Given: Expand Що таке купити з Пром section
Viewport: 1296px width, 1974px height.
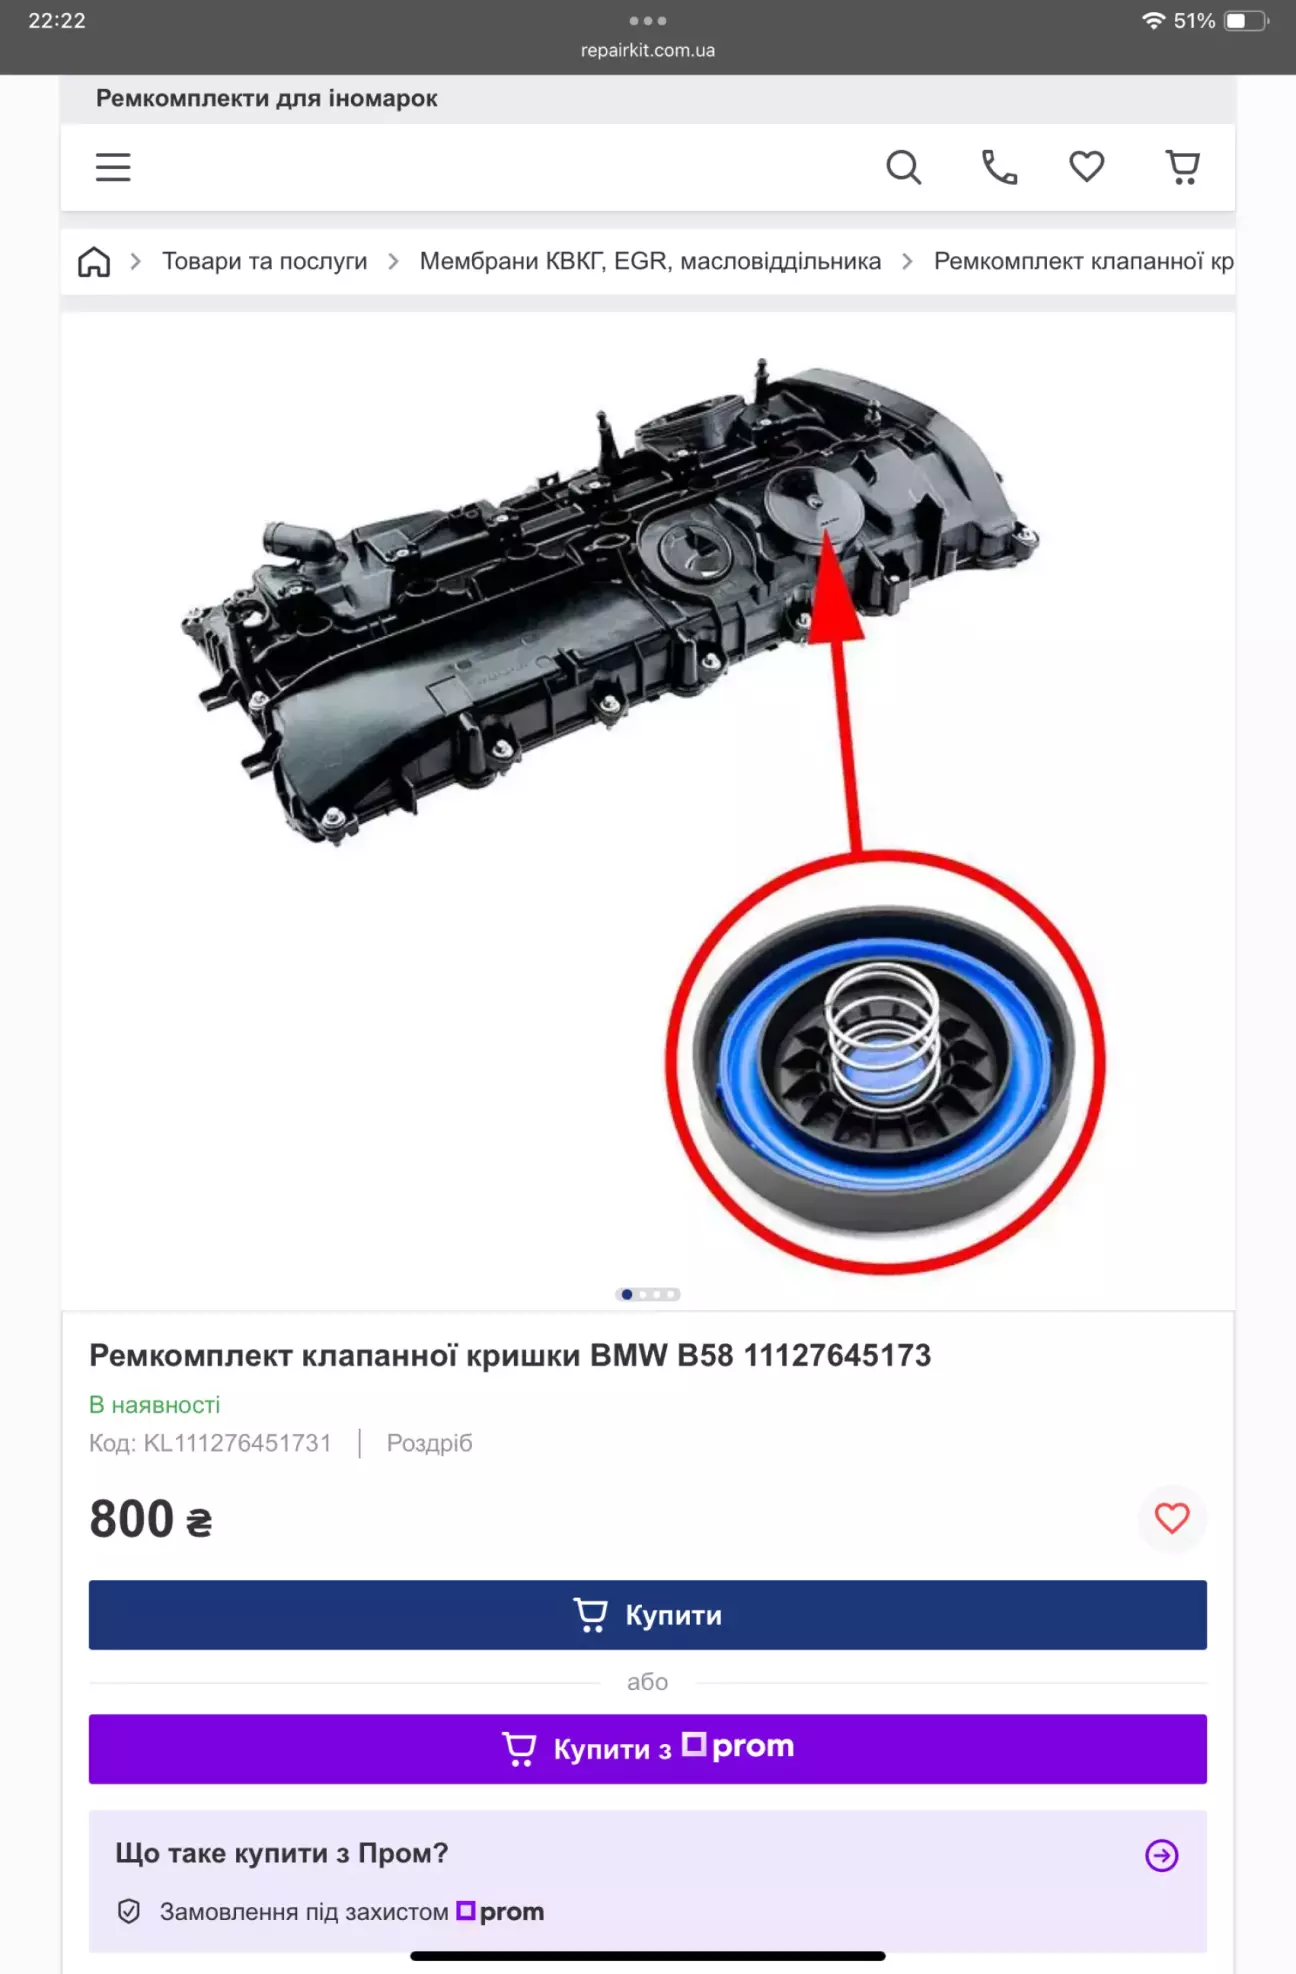Looking at the screenshot, I should (648, 1854).
